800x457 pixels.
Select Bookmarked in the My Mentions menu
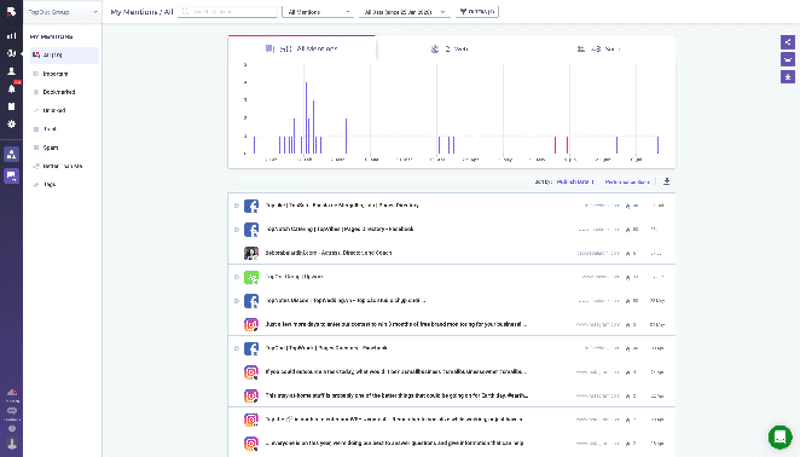[59, 92]
